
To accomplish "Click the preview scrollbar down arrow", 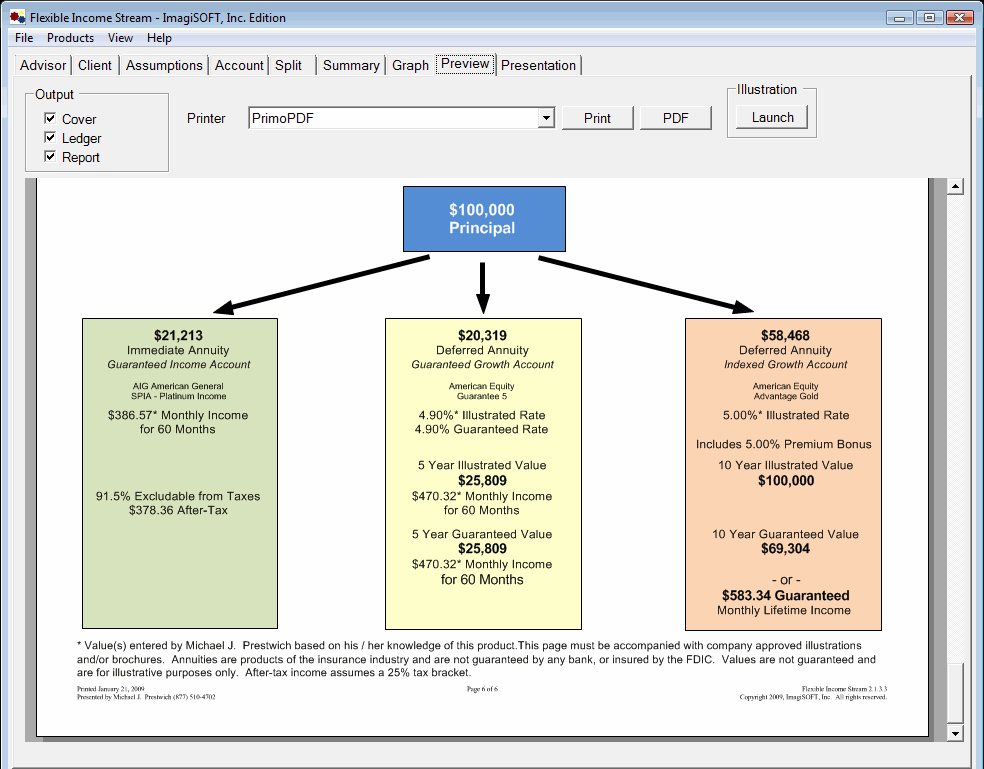I will click(955, 733).
